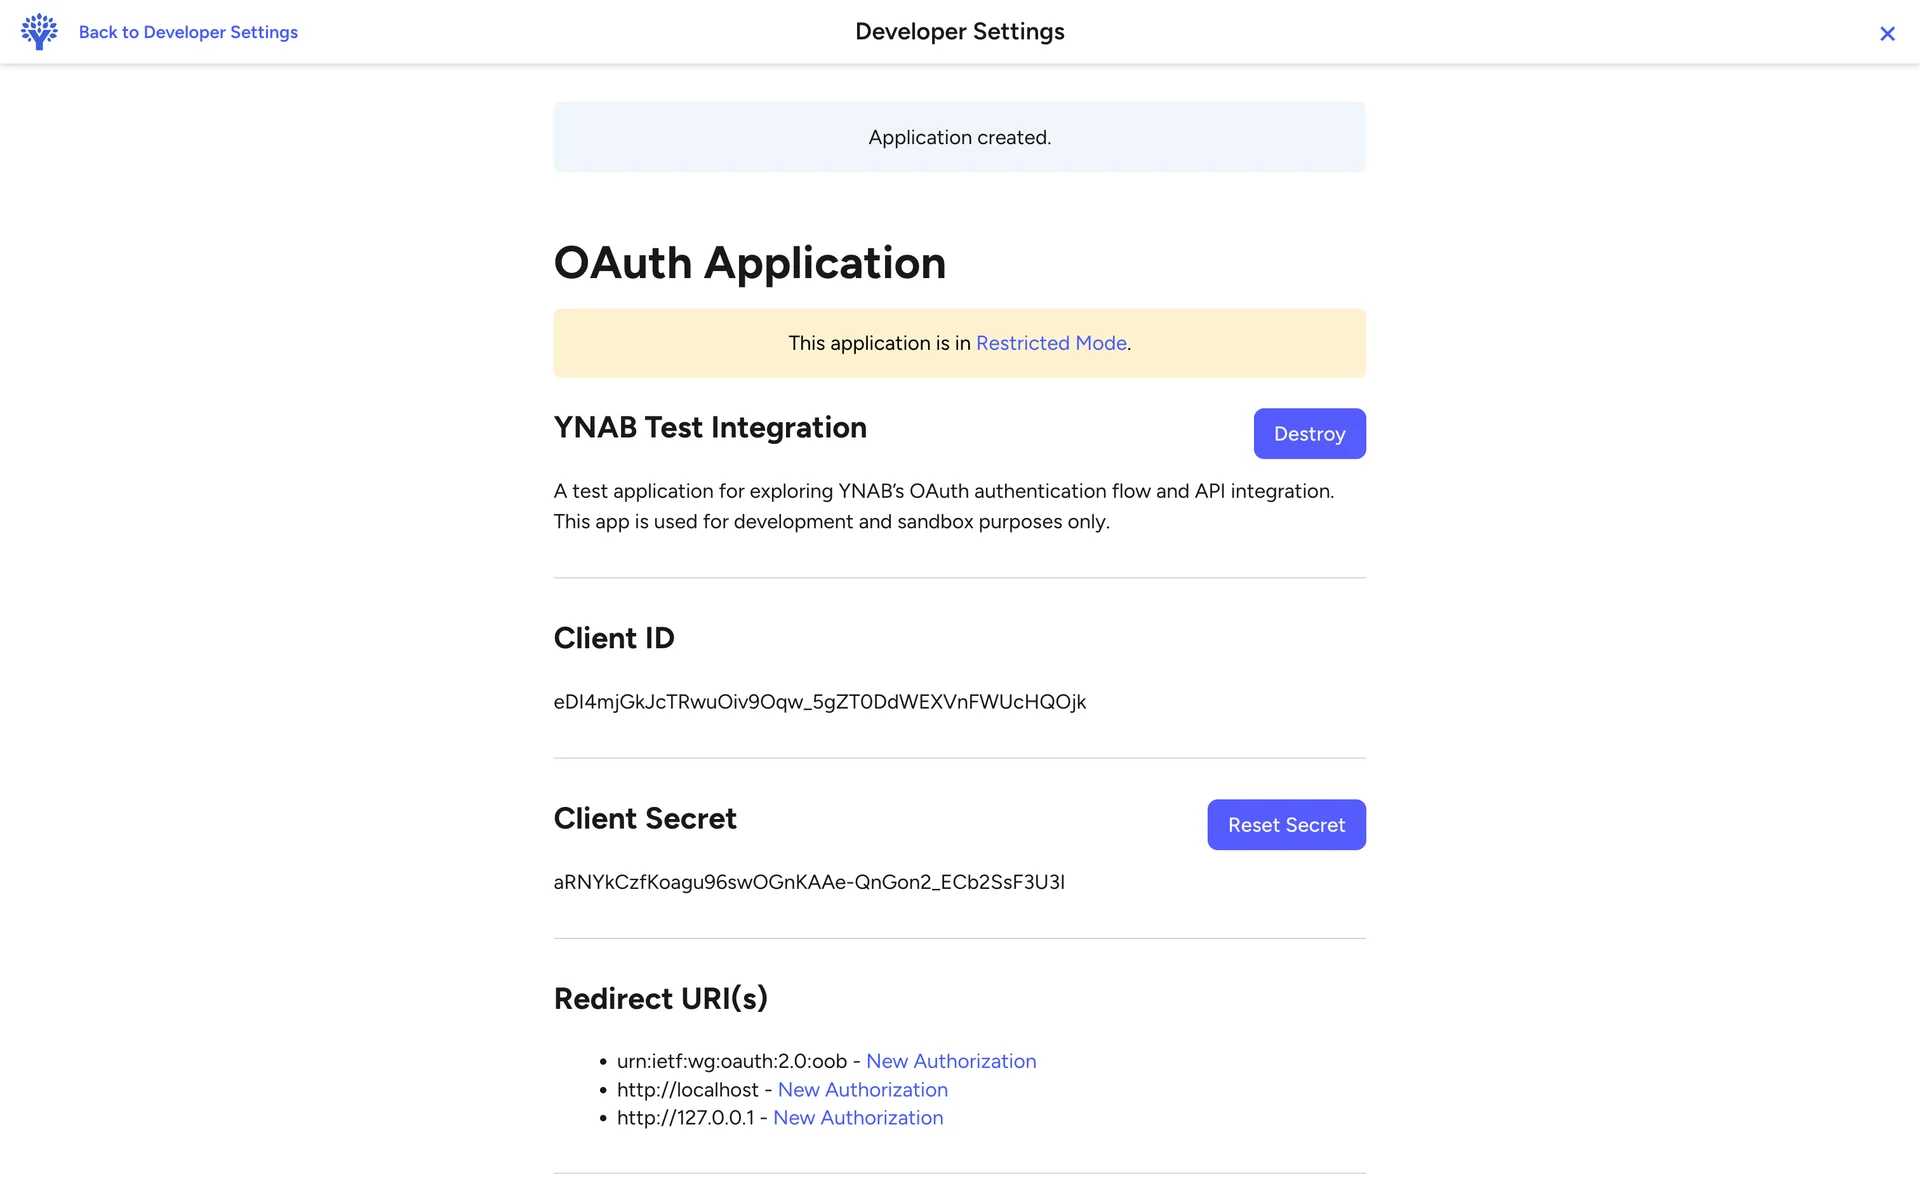Click the YNAB Test Integration app name

click(710, 428)
